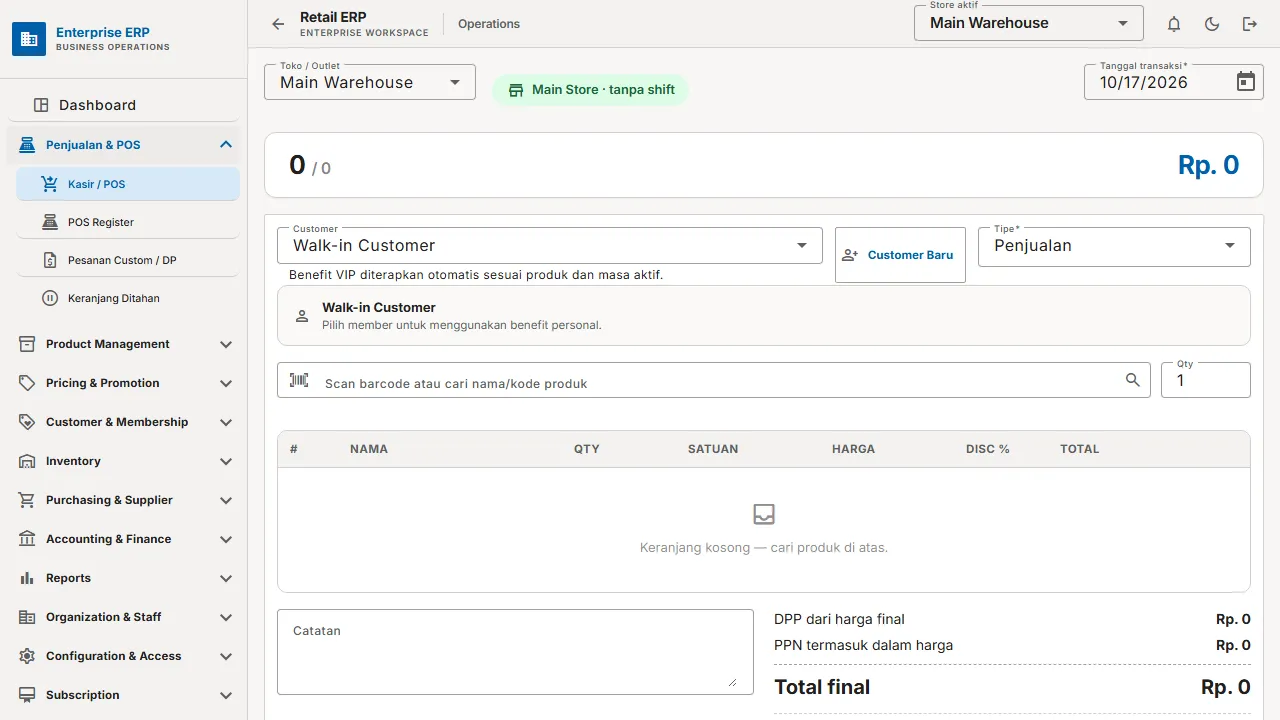The width and height of the screenshot is (1280, 720).
Task: Click the Reports bar chart icon
Action: (27, 578)
